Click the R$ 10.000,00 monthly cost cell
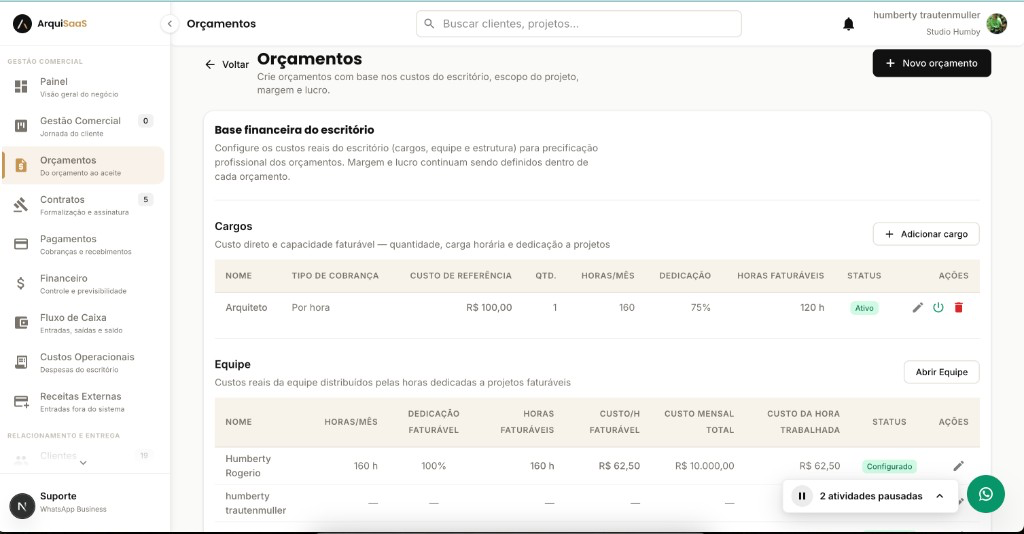 705,466
